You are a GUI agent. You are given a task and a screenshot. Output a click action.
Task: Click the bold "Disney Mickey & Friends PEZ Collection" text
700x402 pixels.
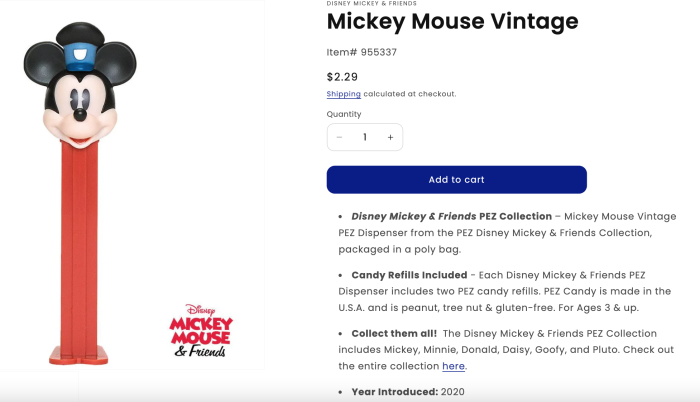pyautogui.click(x=451, y=216)
